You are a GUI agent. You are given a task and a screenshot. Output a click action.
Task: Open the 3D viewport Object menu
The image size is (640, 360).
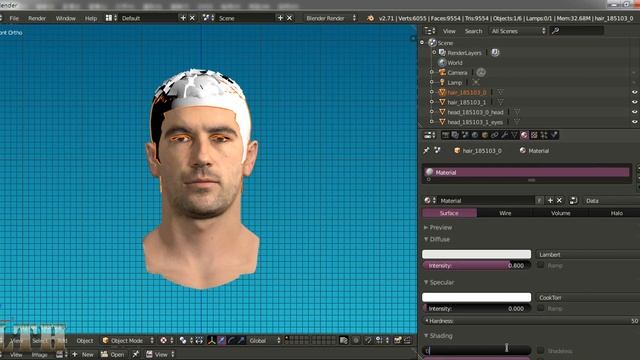(85, 340)
